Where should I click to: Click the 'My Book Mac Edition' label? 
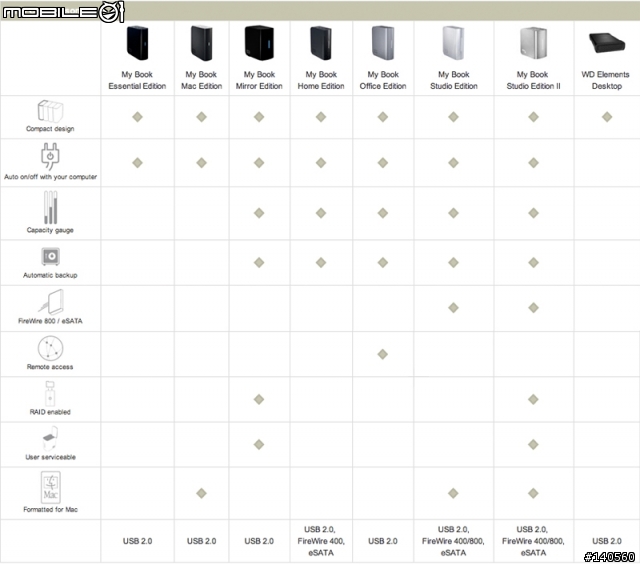point(202,80)
